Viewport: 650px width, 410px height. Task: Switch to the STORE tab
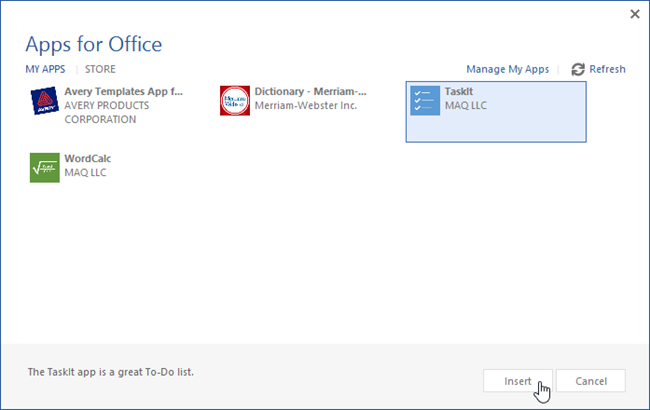tap(100, 69)
